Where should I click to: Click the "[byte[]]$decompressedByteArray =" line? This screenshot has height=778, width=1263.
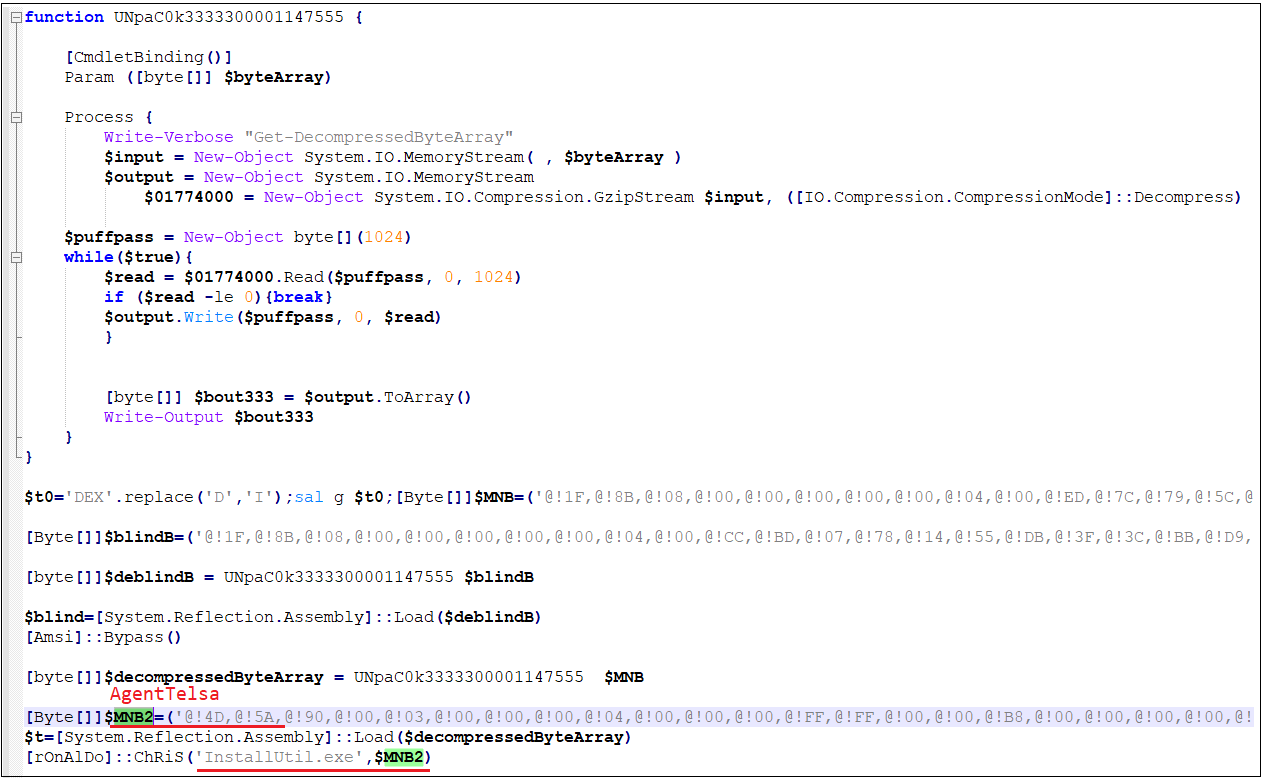(x=334, y=677)
